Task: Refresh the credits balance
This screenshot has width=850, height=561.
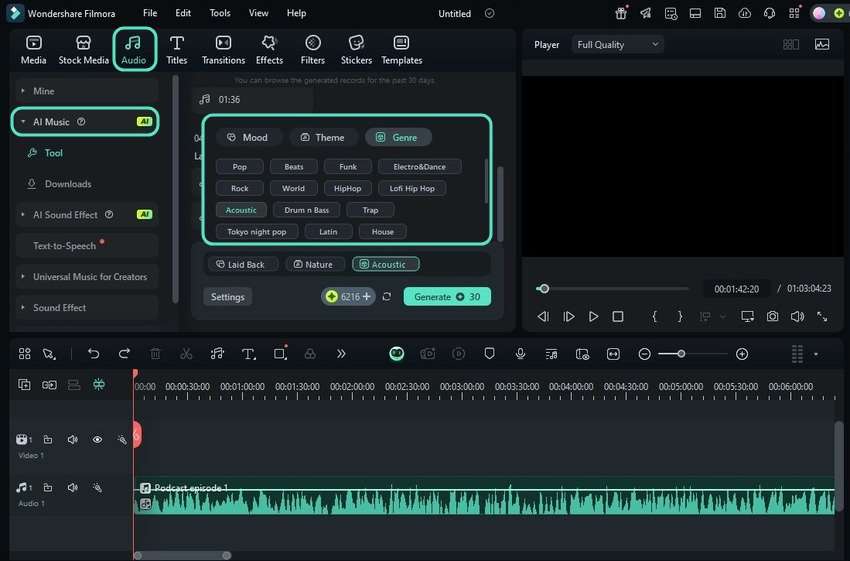Action: 387,296
